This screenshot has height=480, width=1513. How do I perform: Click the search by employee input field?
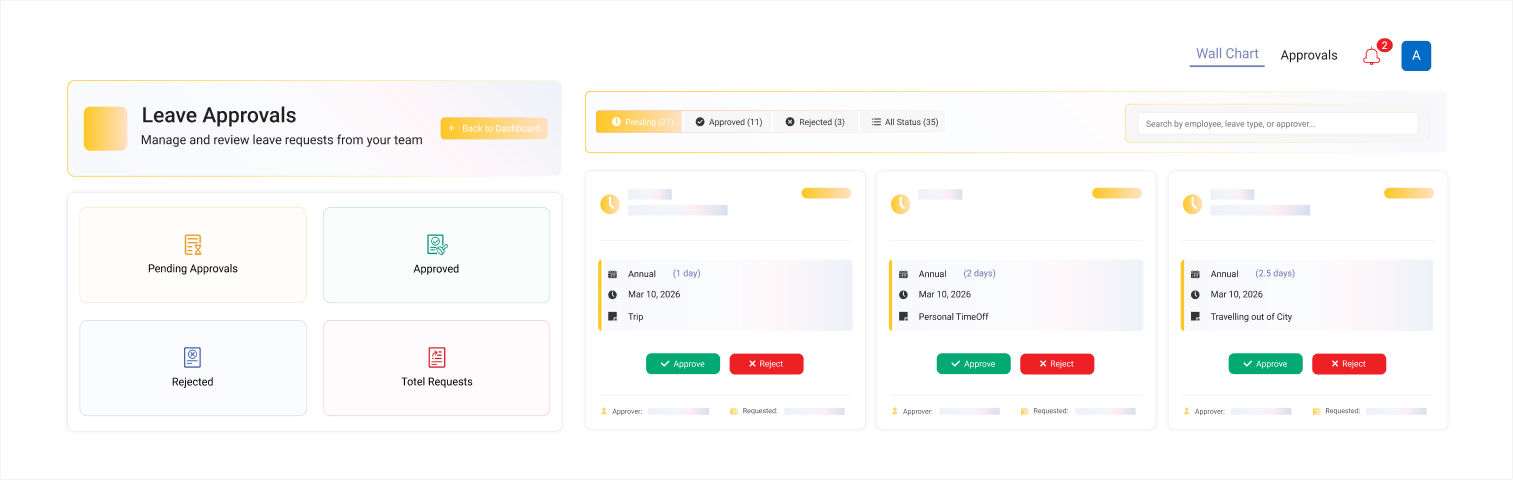pos(1277,124)
